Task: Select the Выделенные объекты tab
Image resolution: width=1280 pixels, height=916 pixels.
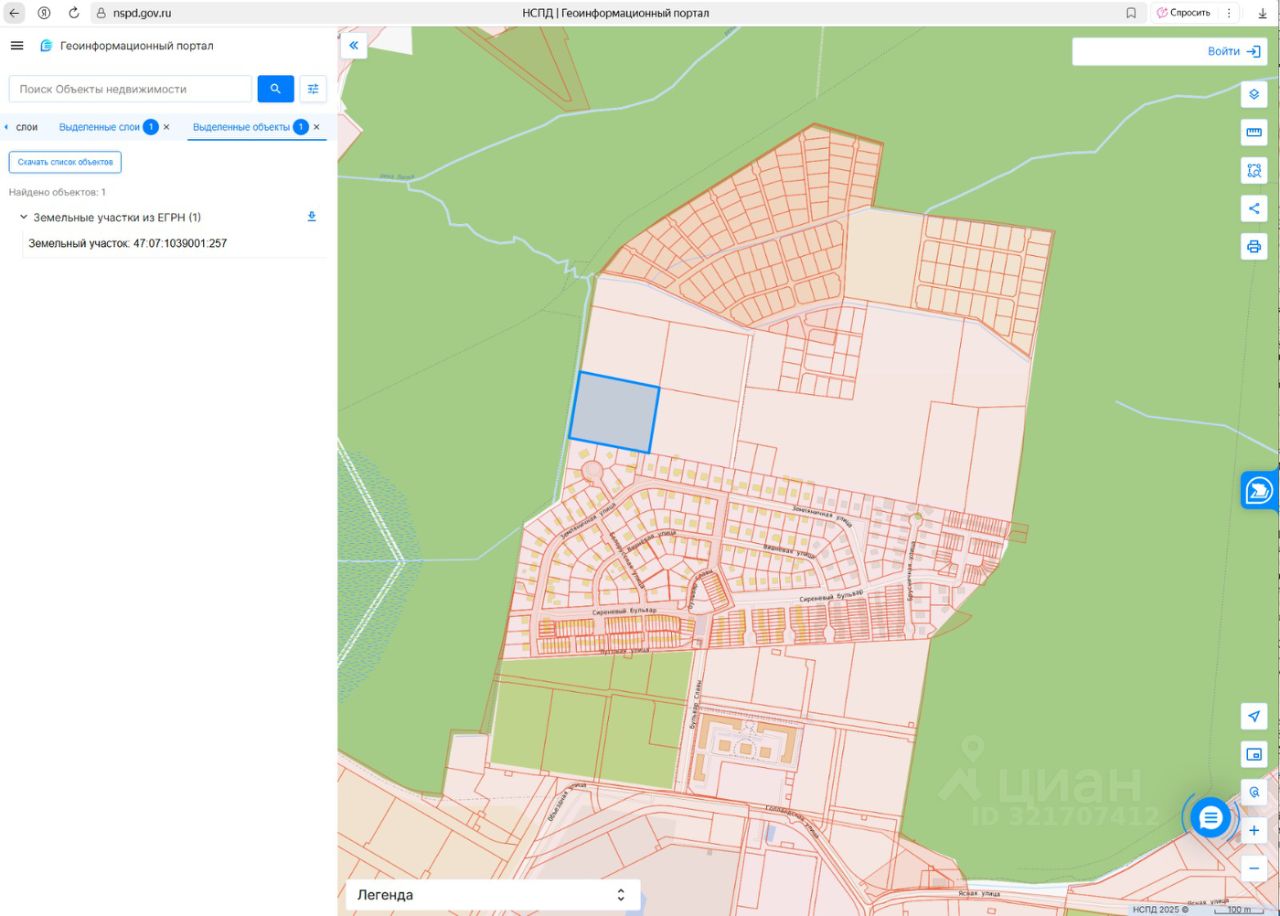Action: [x=241, y=127]
